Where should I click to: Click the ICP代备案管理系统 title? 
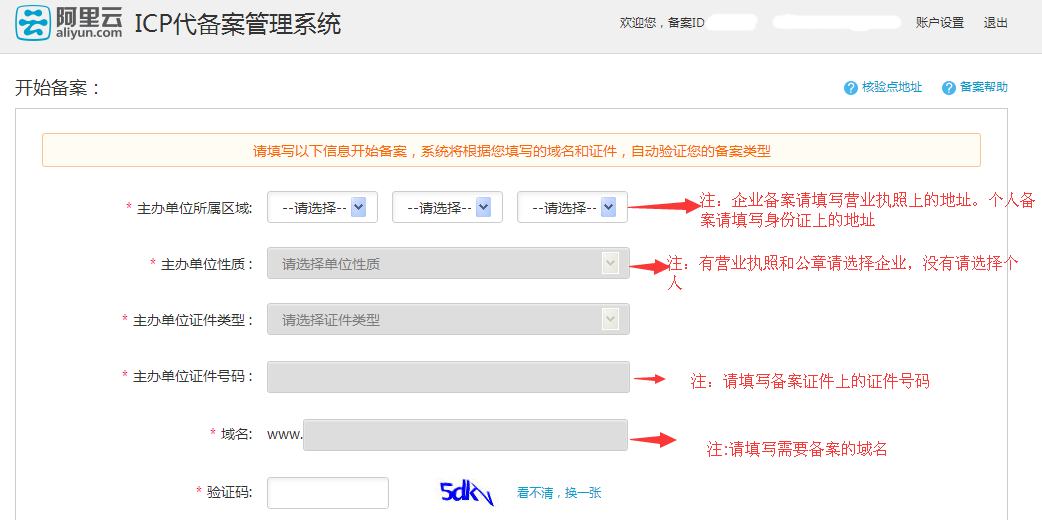point(238,24)
